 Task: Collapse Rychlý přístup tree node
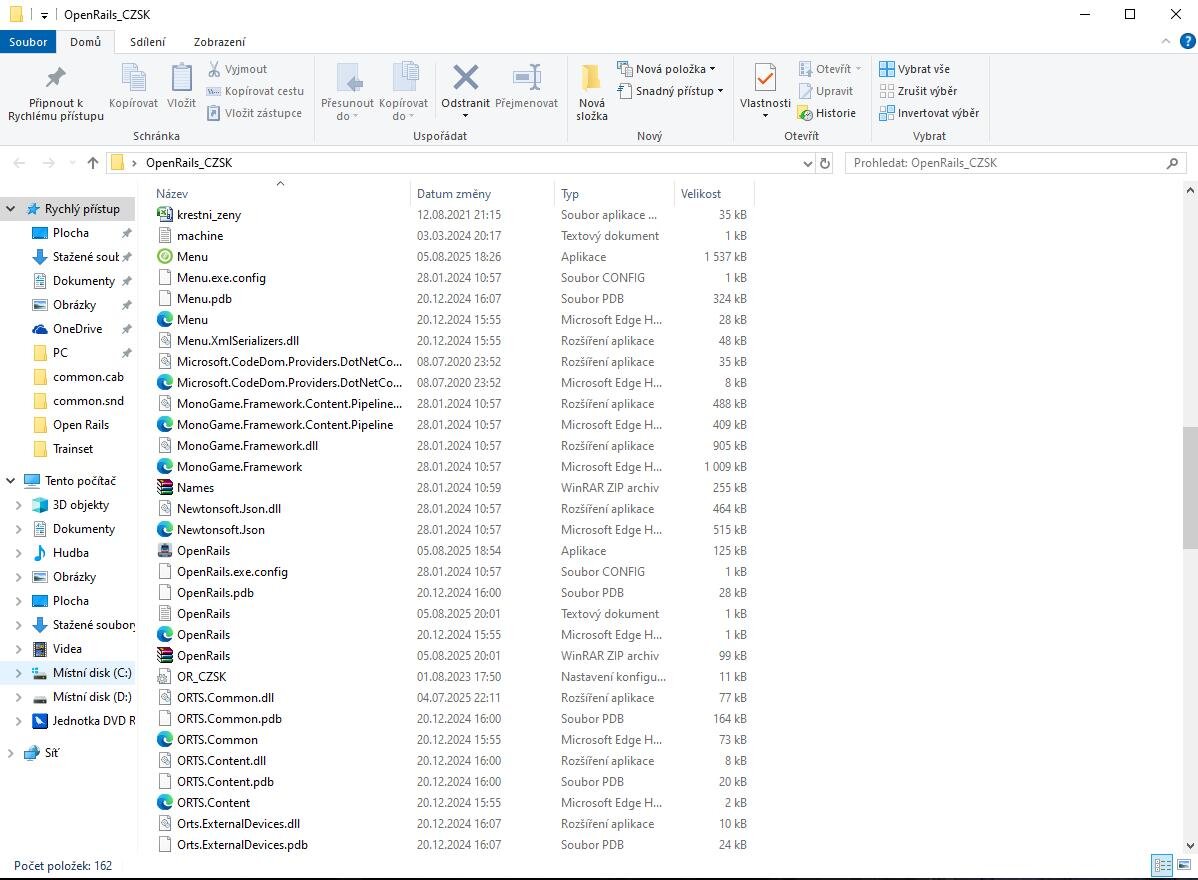[11, 209]
